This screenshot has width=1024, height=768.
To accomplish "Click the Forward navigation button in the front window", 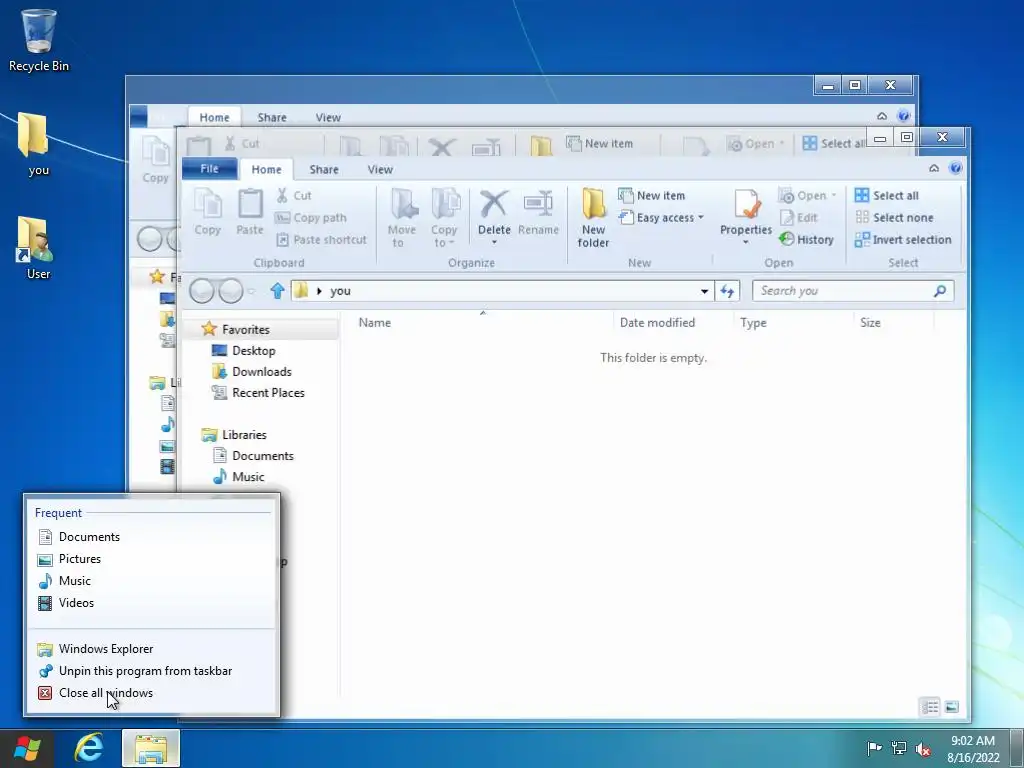I will tap(231, 291).
